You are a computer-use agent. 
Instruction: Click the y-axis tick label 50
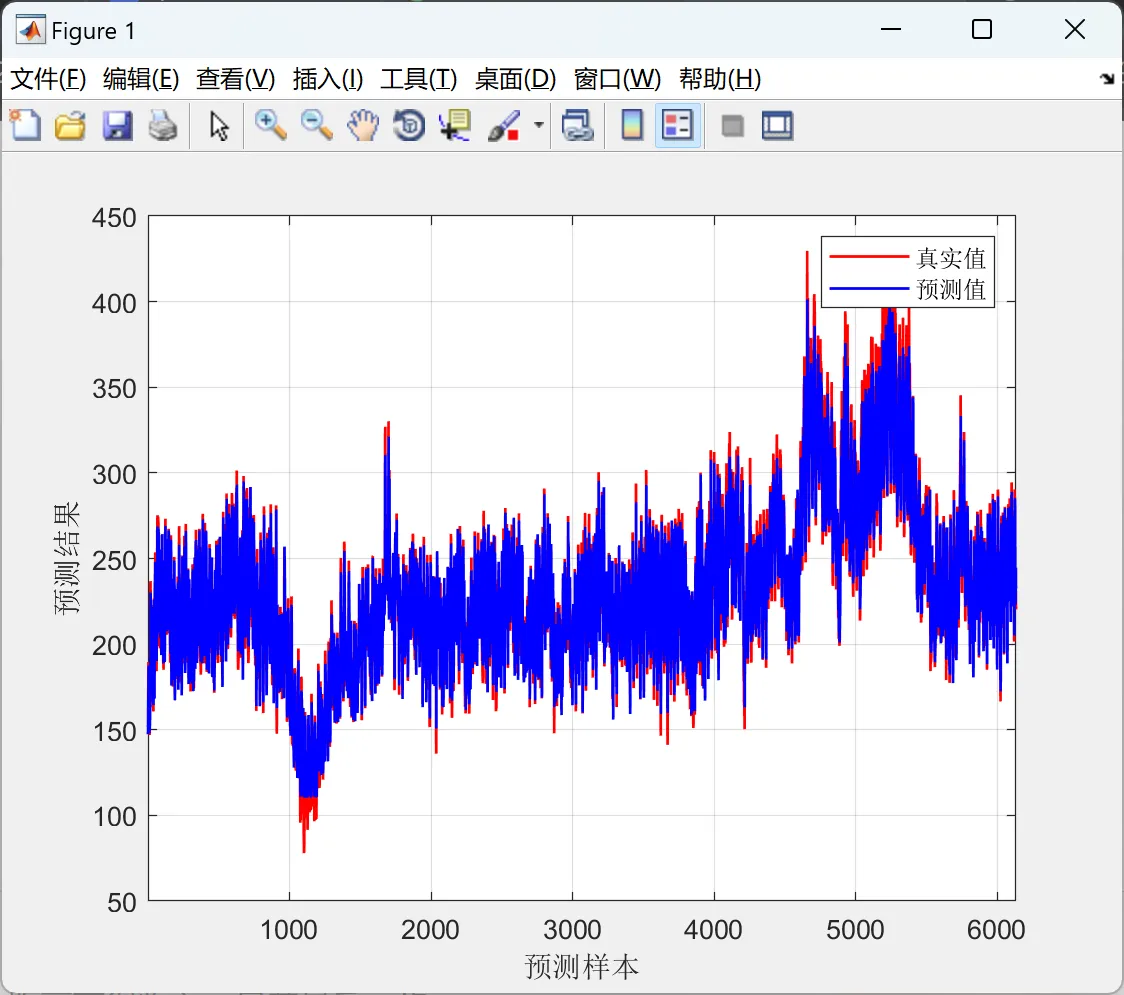pyautogui.click(x=122, y=902)
